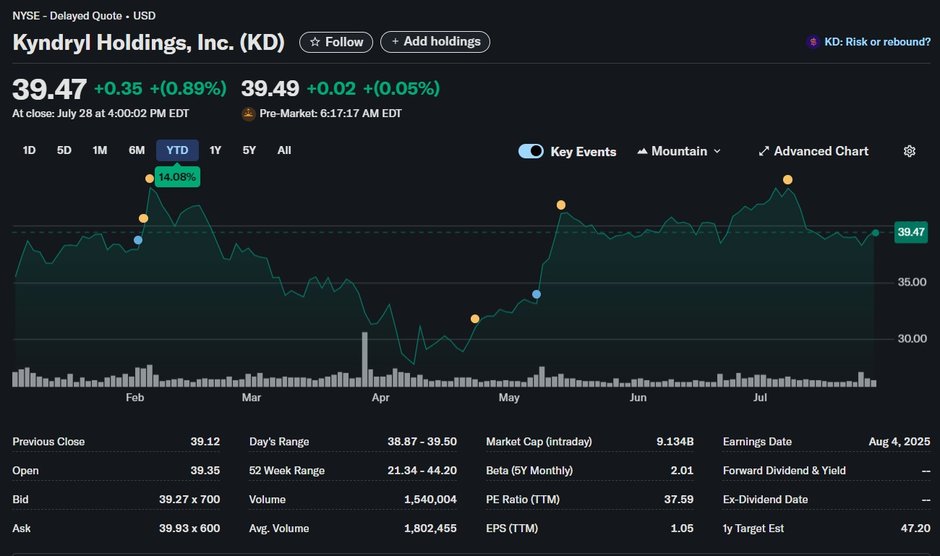Click the '1y Target Est' label
Screen dimensions: 940x556
[753, 528]
